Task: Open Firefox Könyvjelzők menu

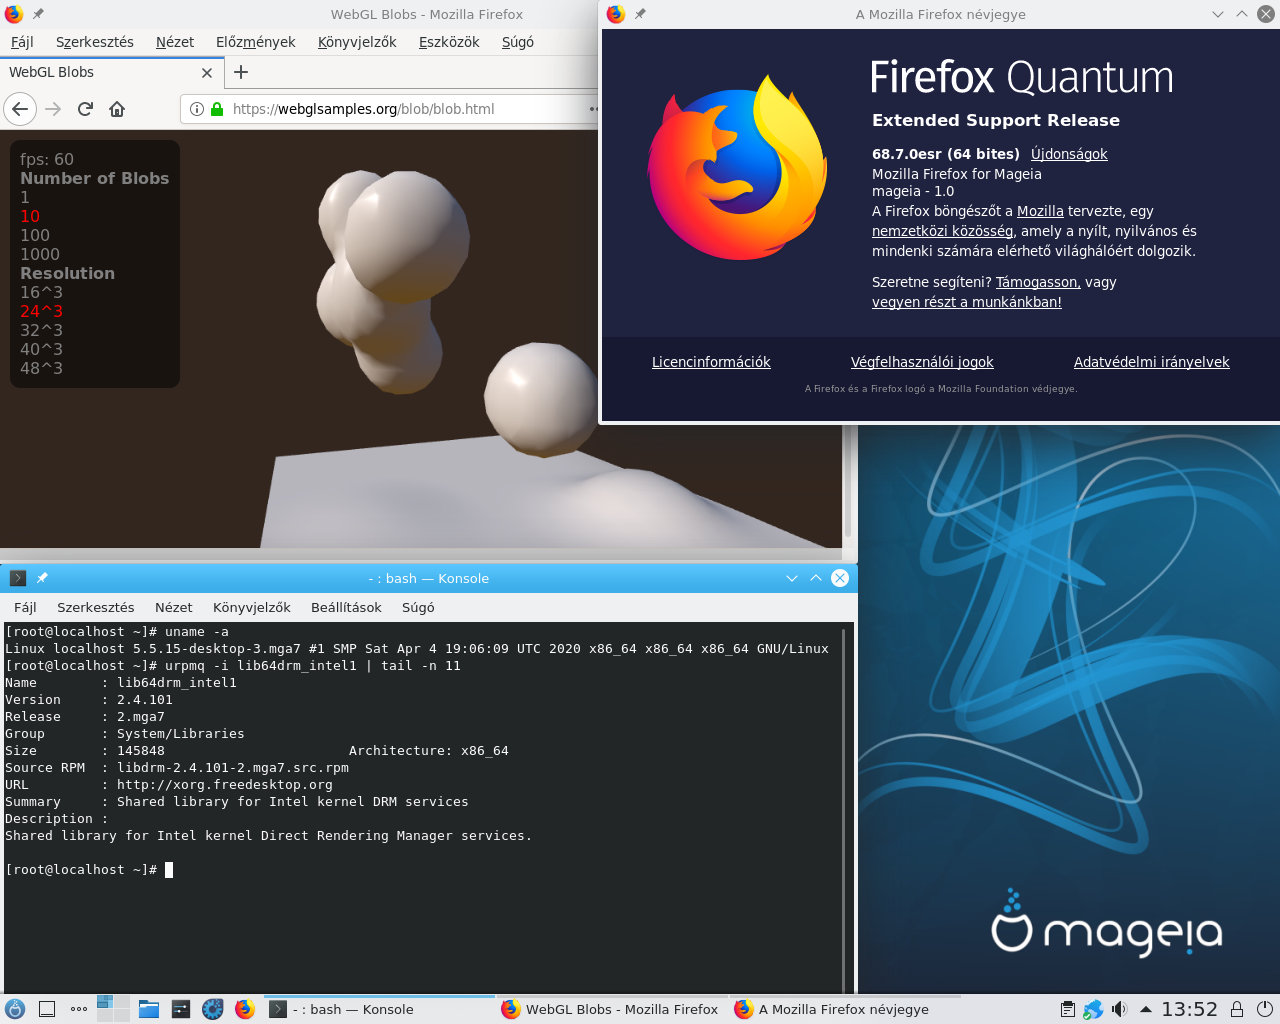Action: click(357, 42)
